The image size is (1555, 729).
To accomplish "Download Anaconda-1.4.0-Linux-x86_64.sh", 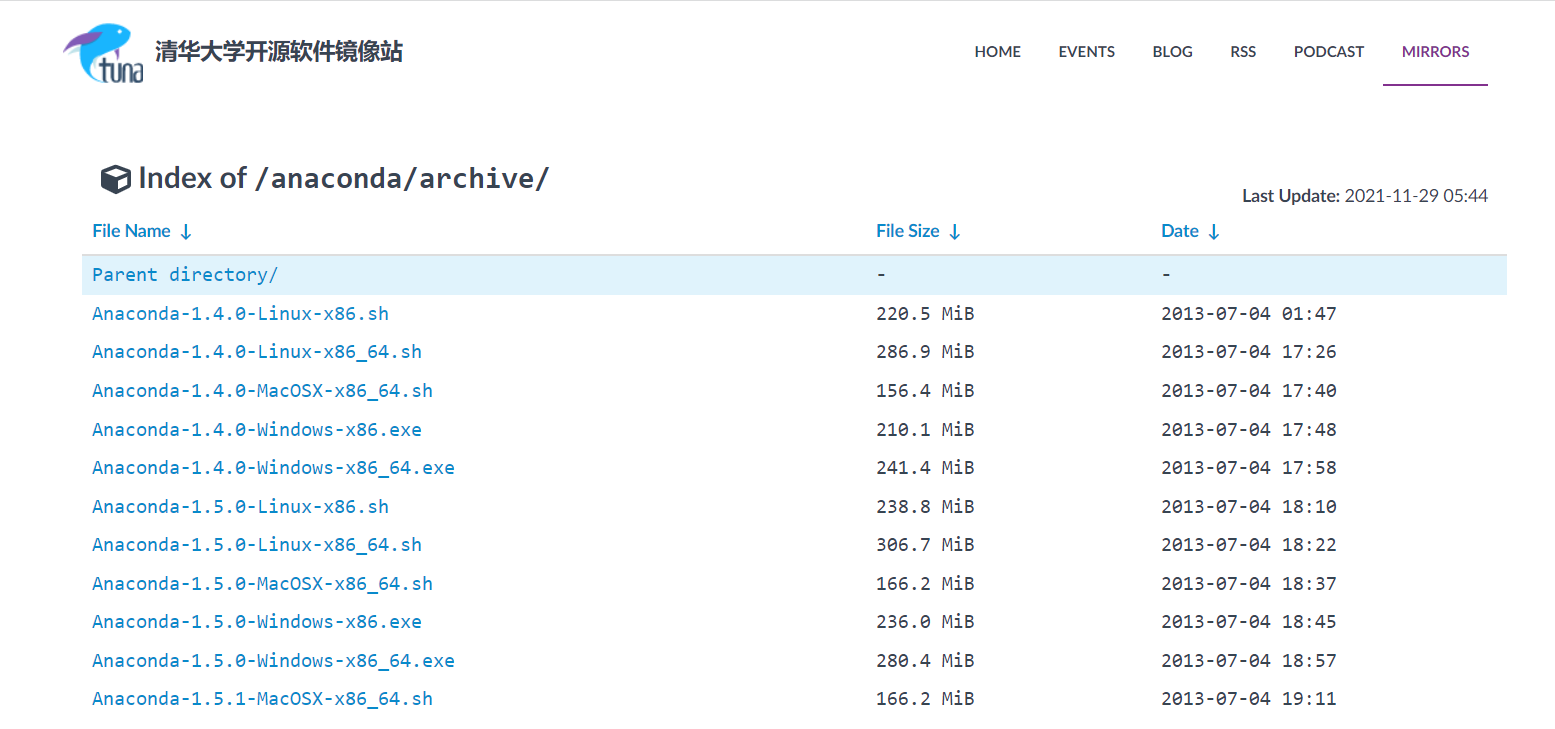I will point(257,352).
